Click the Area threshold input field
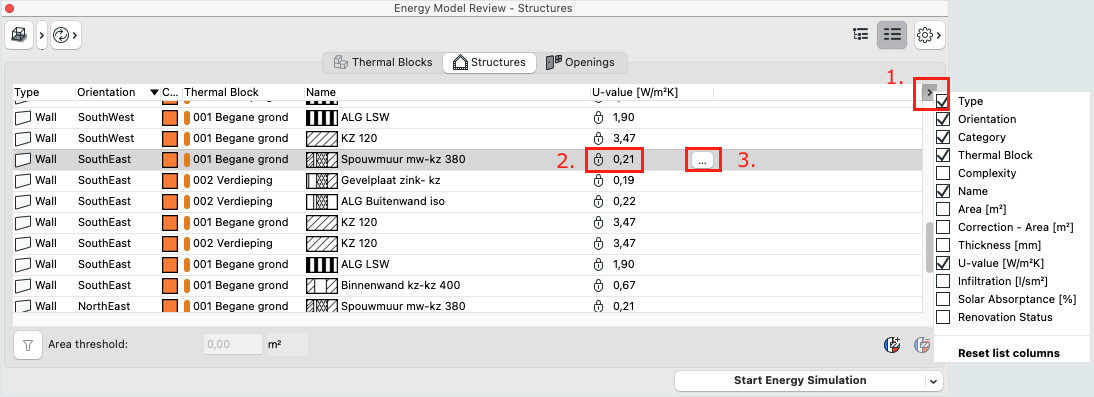 [233, 344]
